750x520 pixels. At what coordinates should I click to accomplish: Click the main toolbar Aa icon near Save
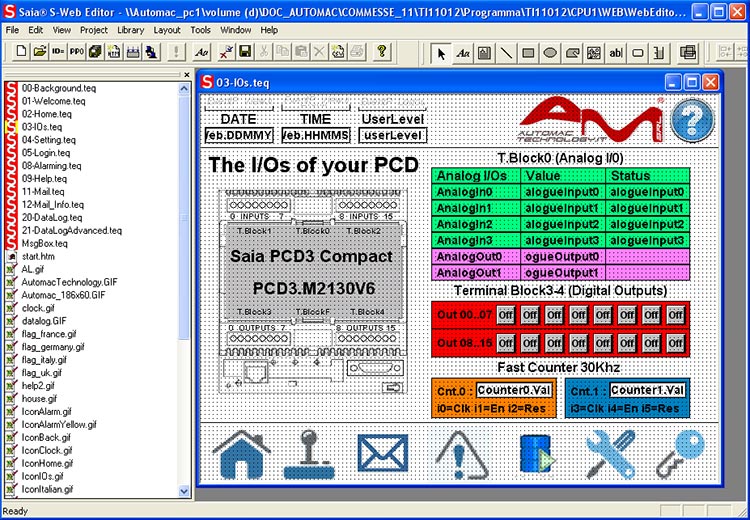[x=202, y=51]
